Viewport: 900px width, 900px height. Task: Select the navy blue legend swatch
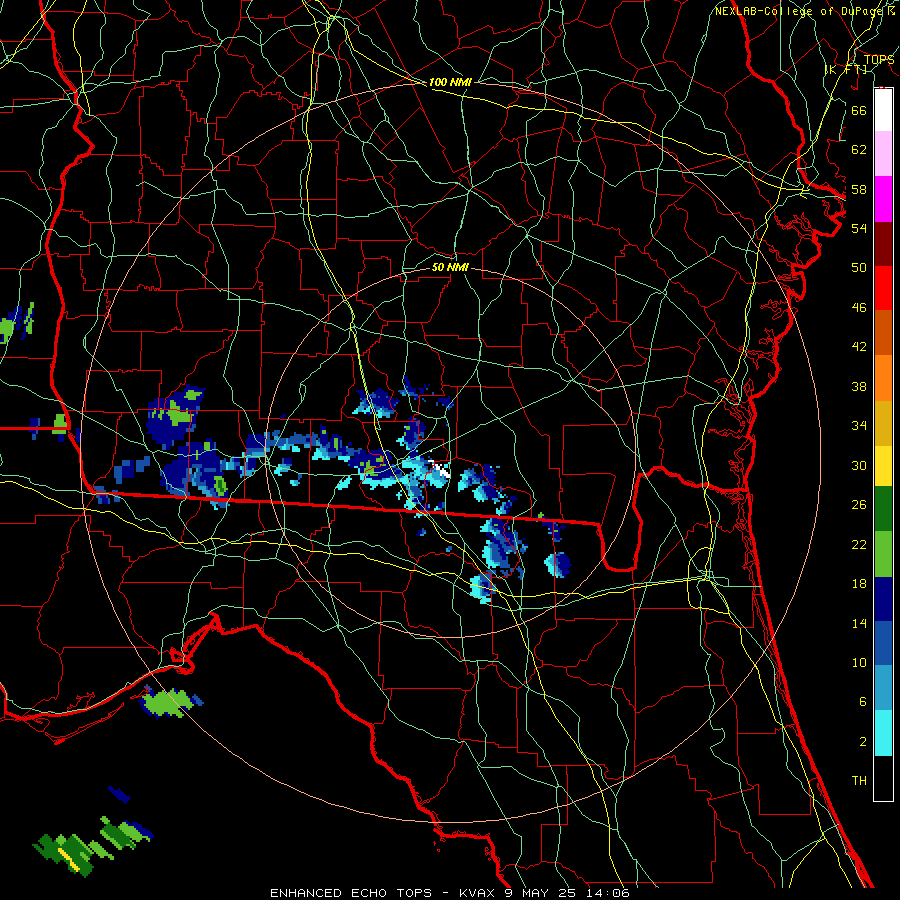[x=883, y=599]
